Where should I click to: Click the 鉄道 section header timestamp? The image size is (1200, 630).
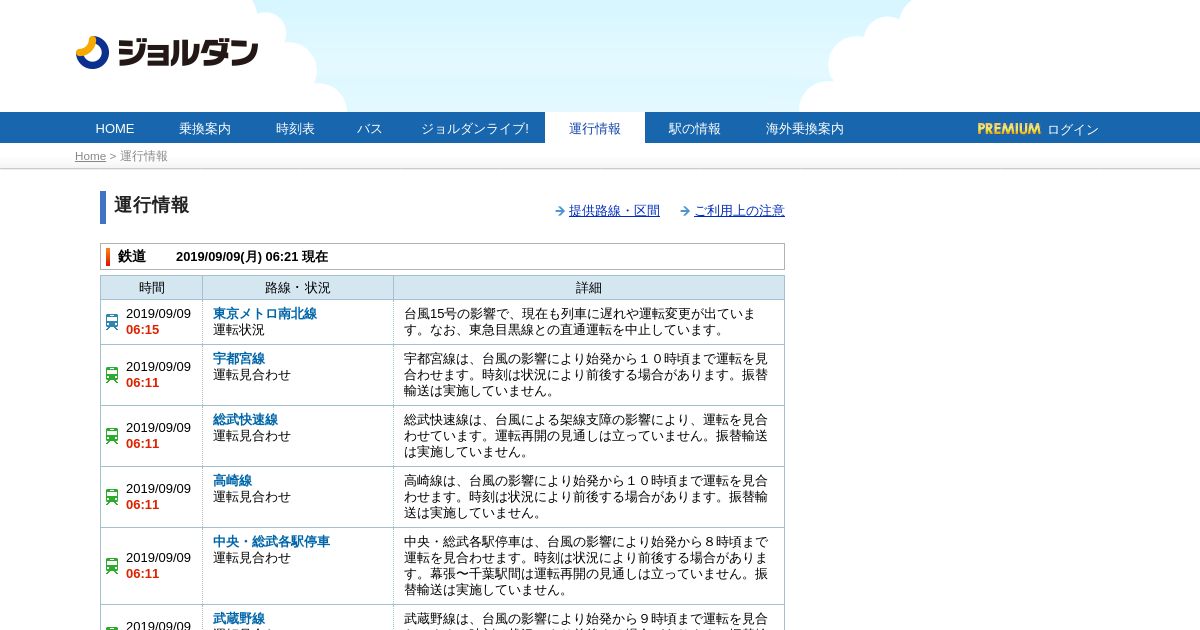(x=252, y=257)
